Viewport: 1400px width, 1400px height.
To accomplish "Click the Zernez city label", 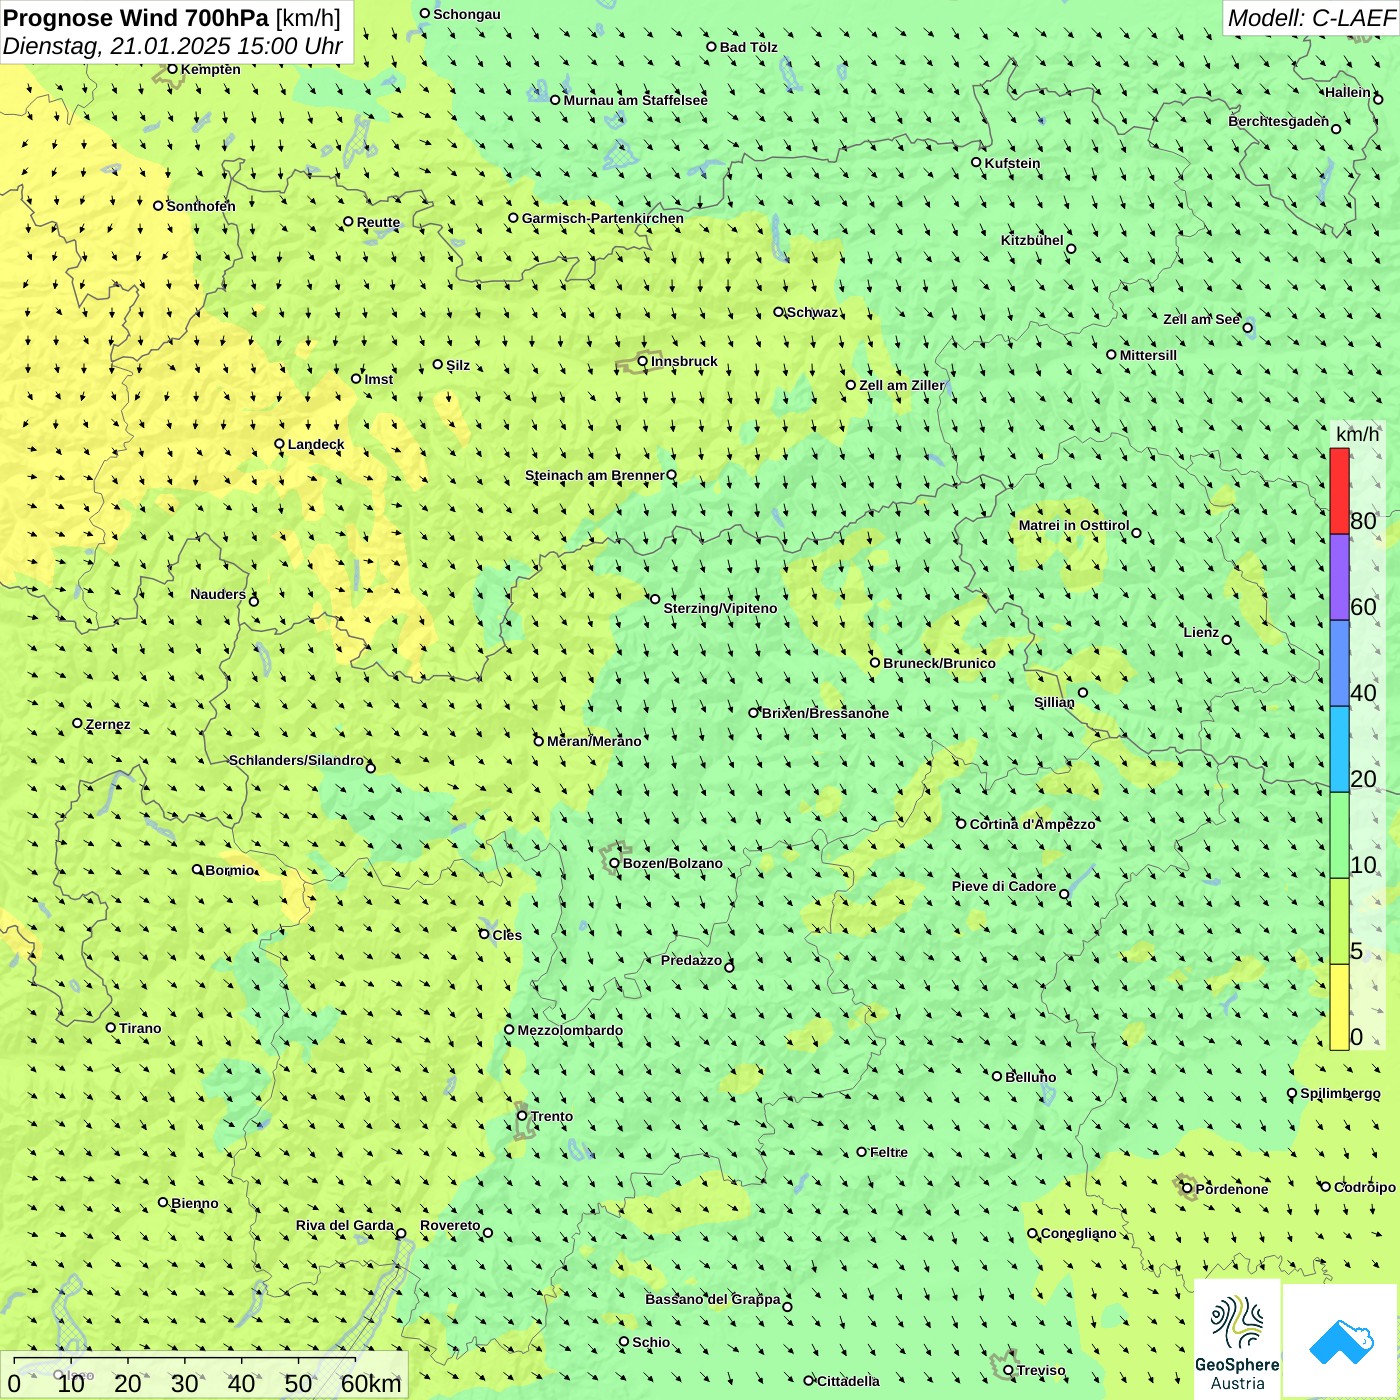I will 108,724.
